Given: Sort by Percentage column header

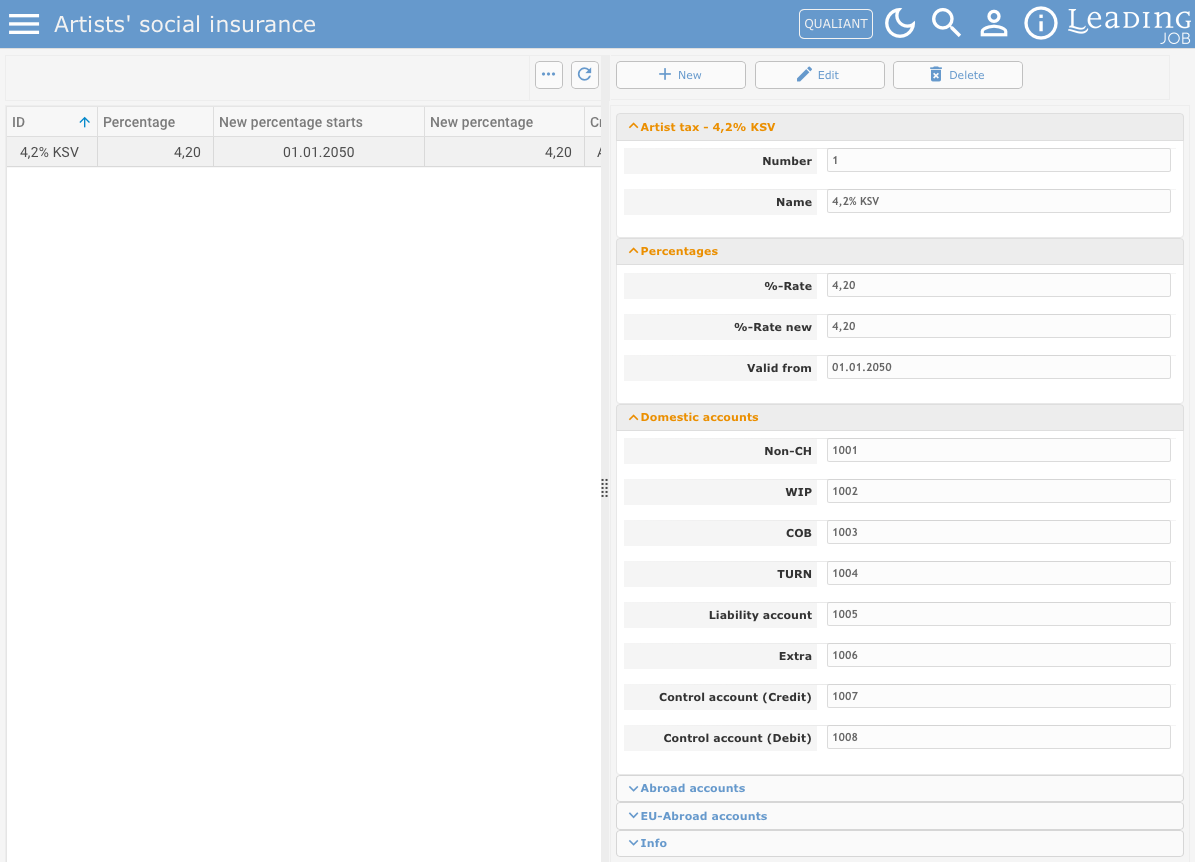Looking at the screenshot, I should click(x=155, y=122).
